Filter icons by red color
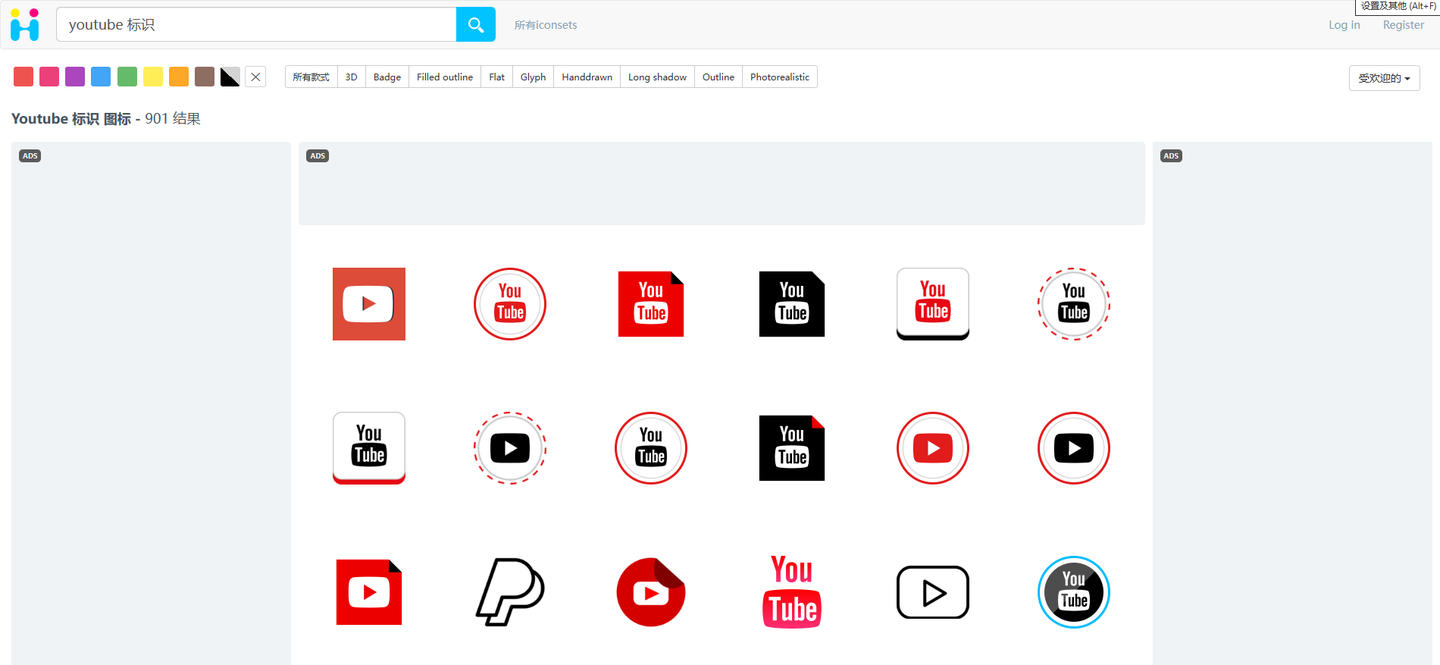This screenshot has height=665, width=1440. 23,77
